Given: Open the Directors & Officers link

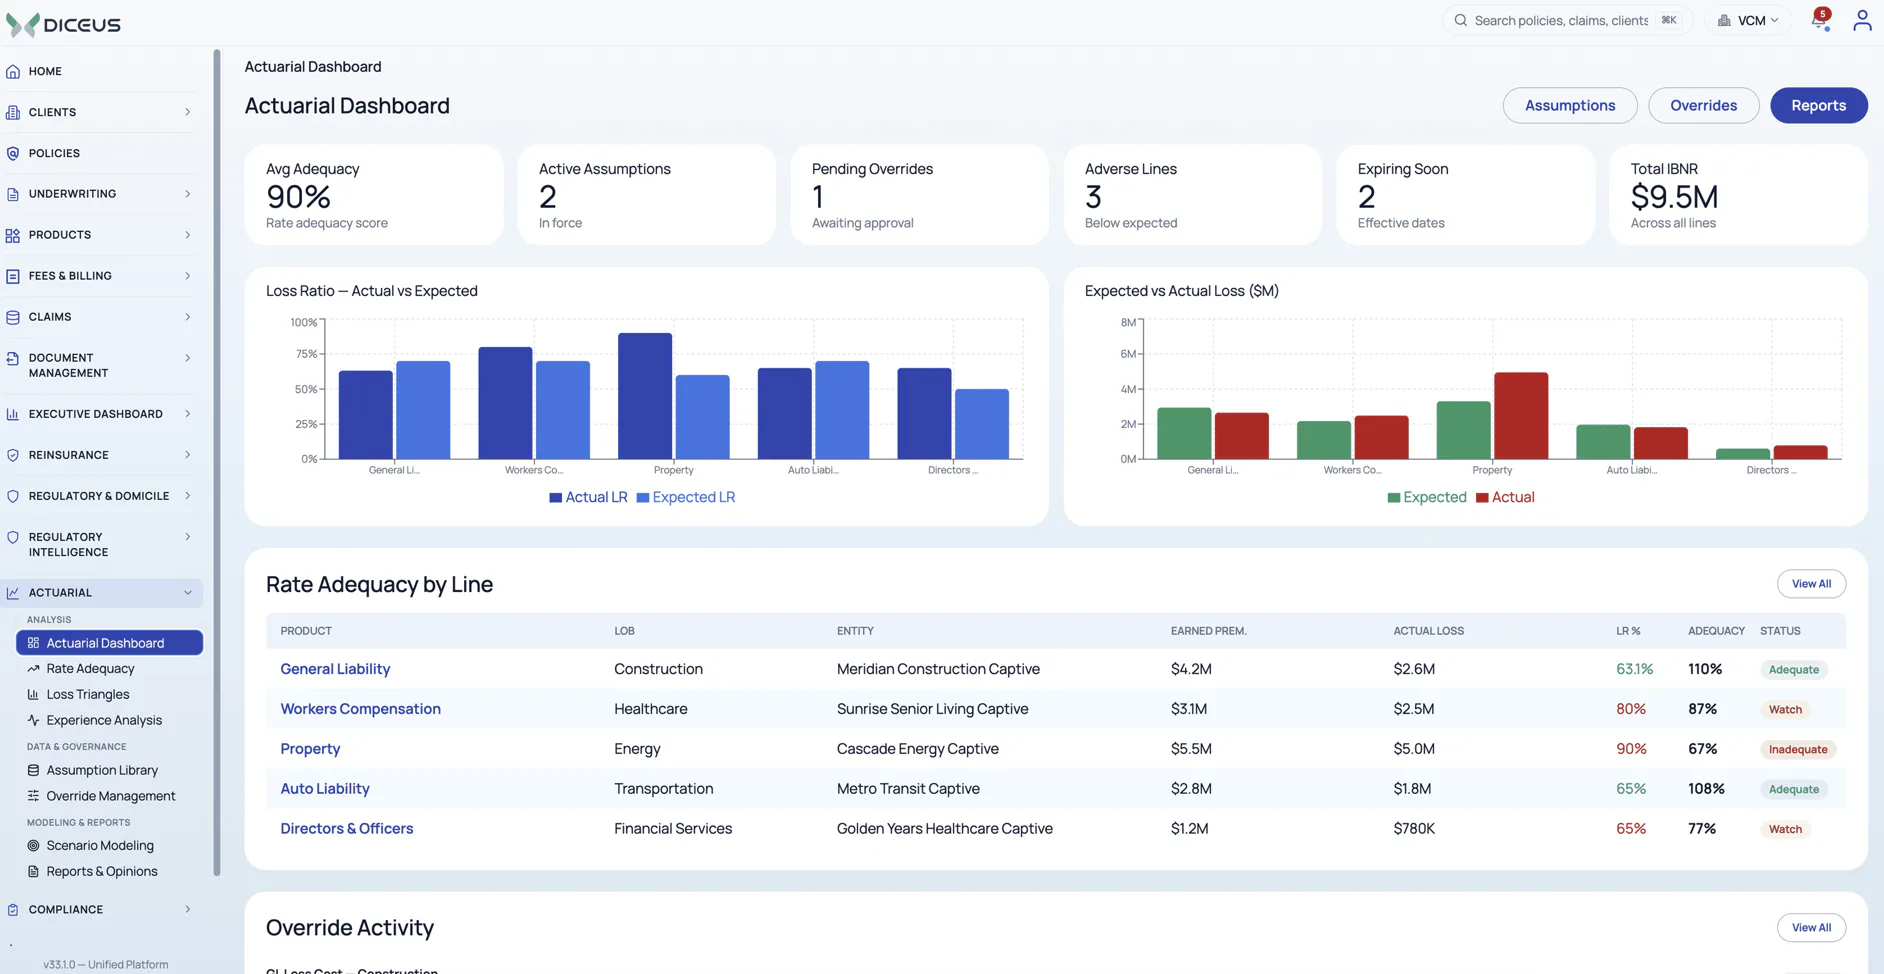Looking at the screenshot, I should (346, 829).
